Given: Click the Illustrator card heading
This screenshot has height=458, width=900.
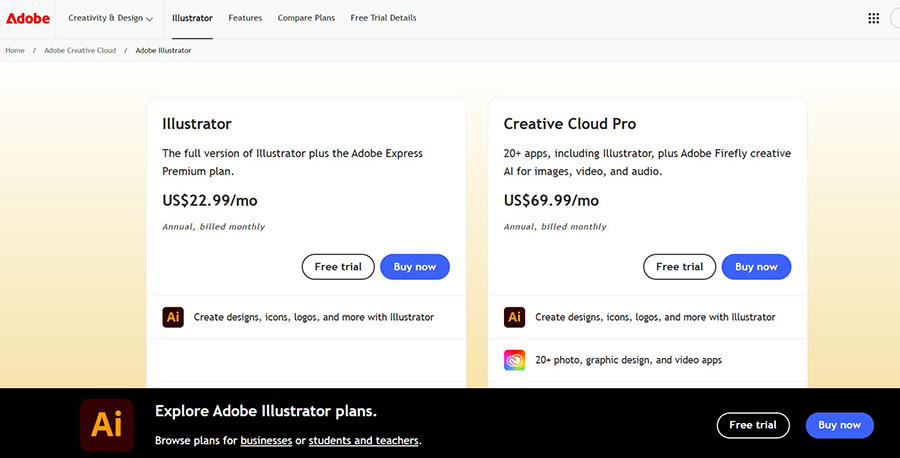Looking at the screenshot, I should (197, 124).
